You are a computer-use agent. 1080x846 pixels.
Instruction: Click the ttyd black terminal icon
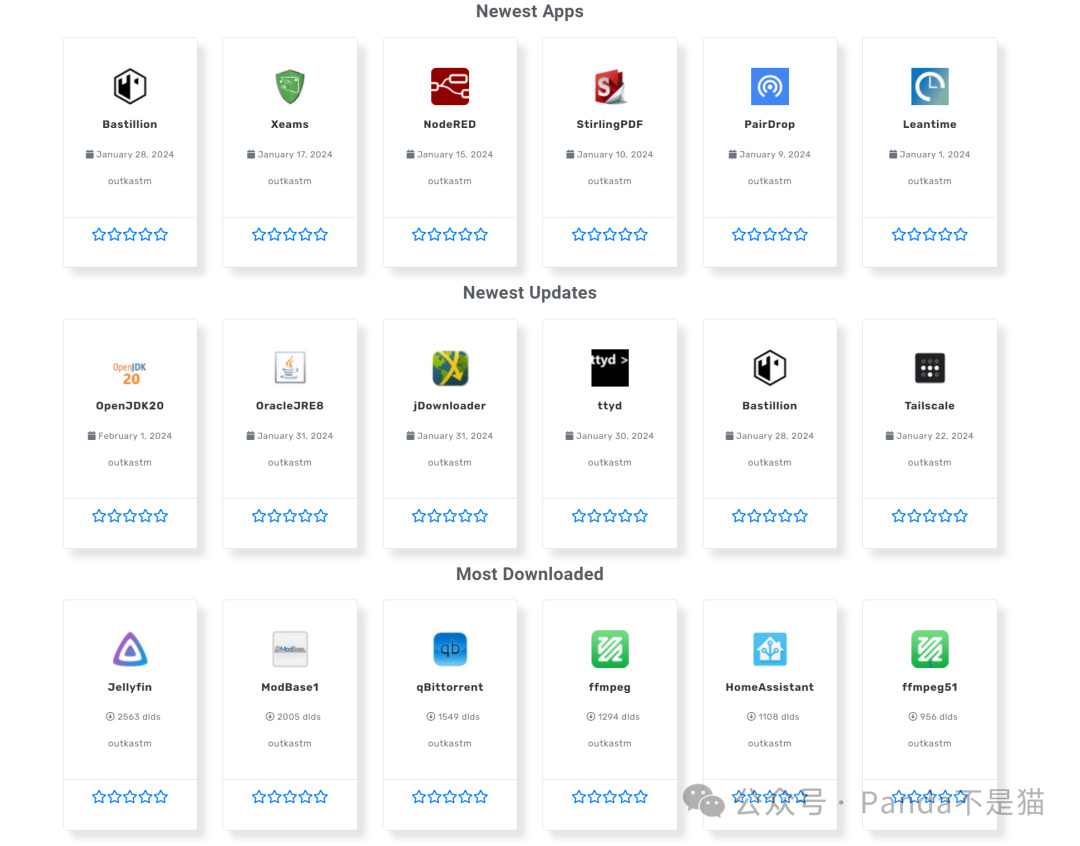pos(610,367)
